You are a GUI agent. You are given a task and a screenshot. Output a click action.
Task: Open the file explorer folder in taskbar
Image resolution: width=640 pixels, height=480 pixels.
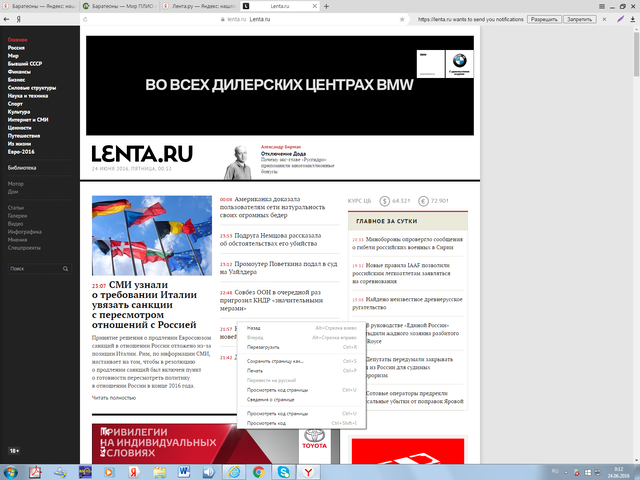[x=159, y=472]
